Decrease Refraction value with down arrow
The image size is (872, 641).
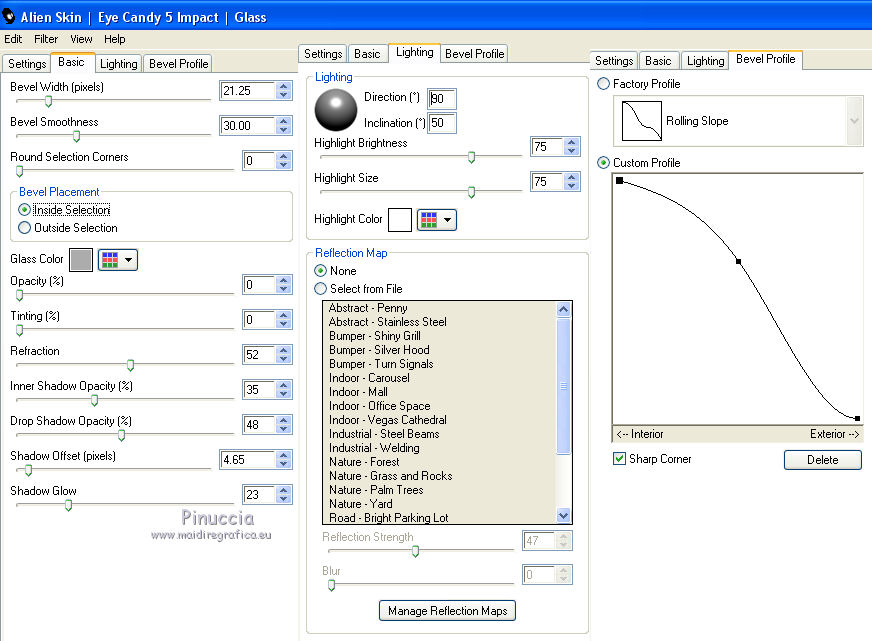pos(284,359)
